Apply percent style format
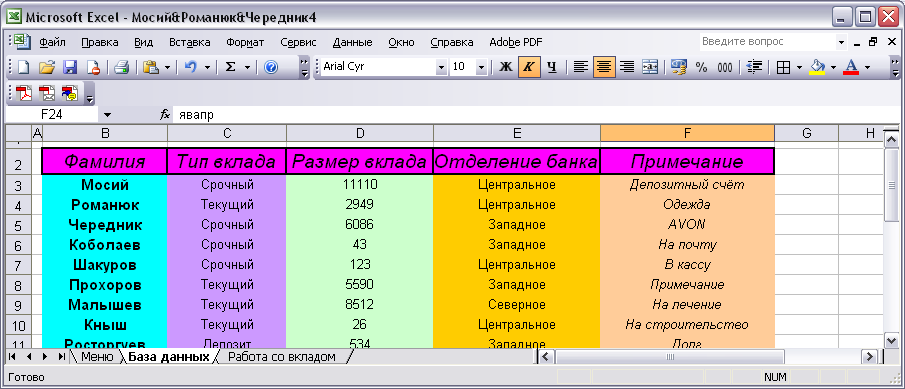This screenshot has width=905, height=389. pyautogui.click(x=701, y=68)
